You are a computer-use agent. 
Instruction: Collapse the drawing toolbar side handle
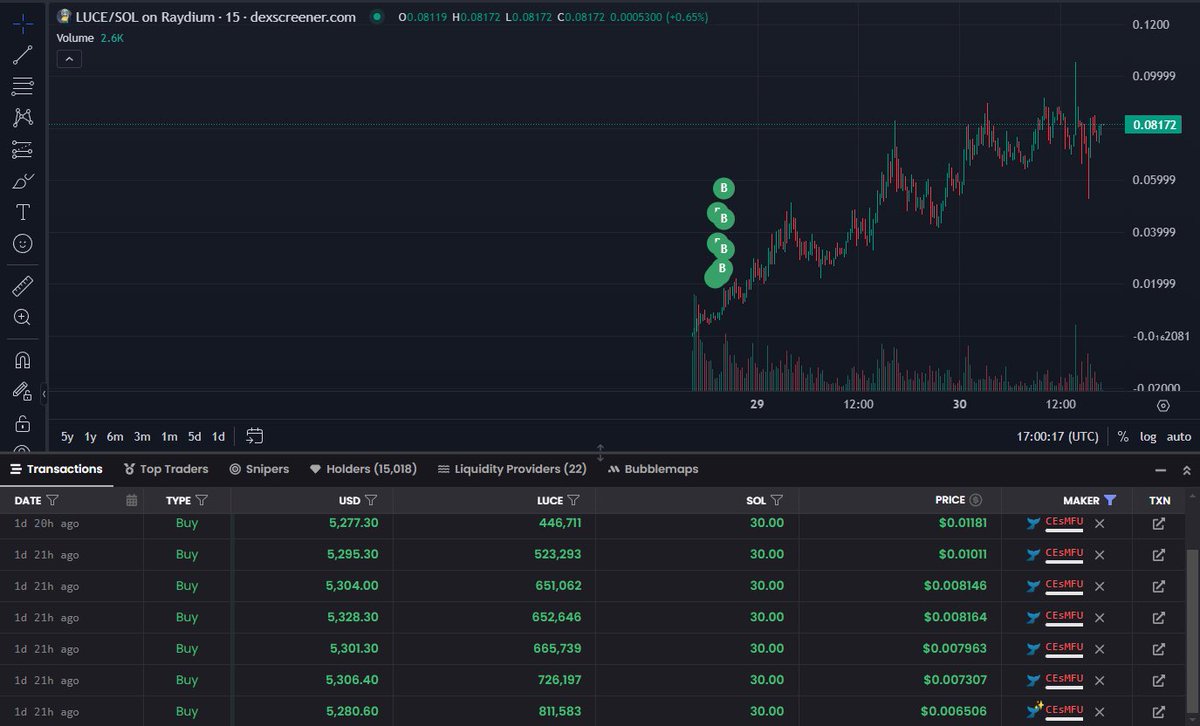pos(44,395)
